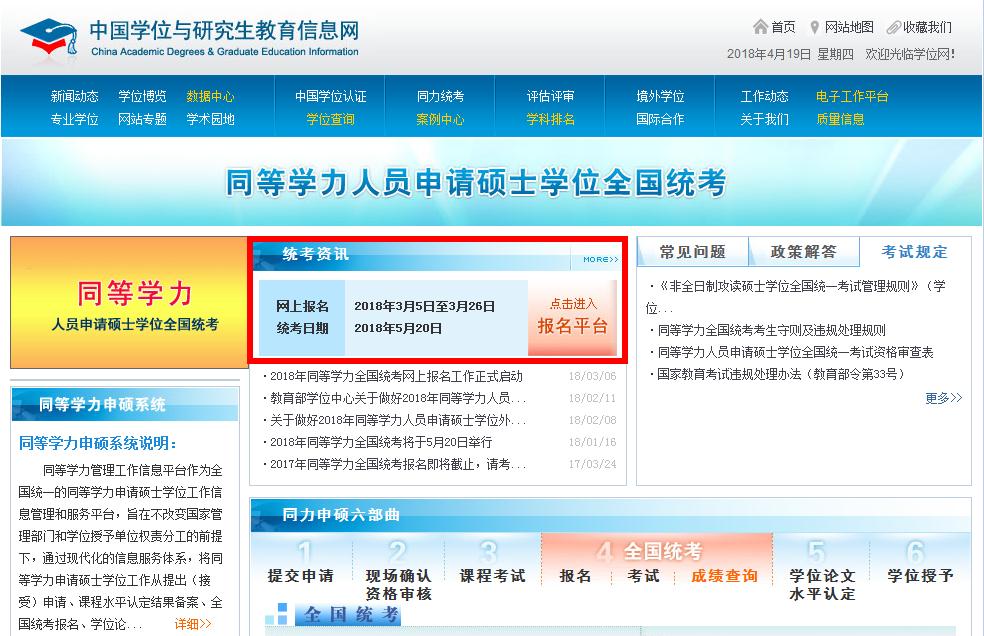Click the yellow 同等学力 banner image
The image size is (984, 636).
click(x=127, y=303)
